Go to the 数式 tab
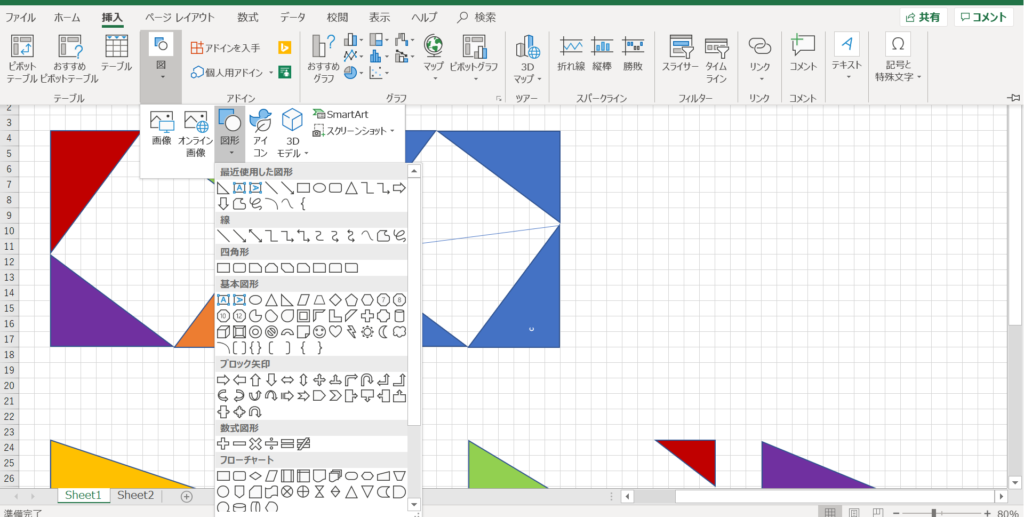This screenshot has width=1024, height=517. 248,18
